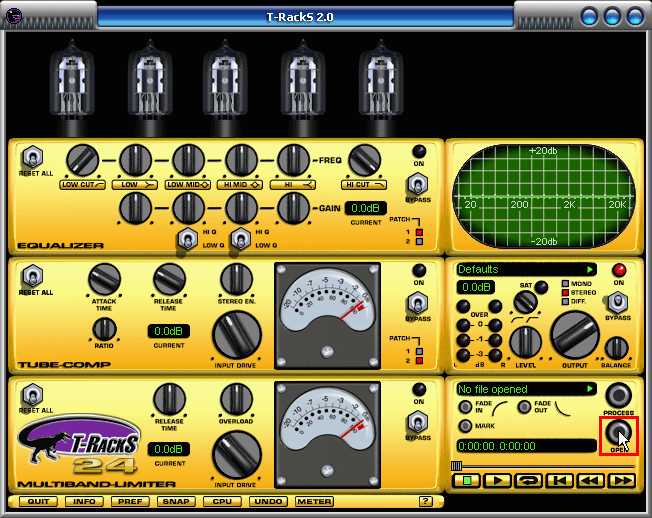Screen dimensions: 652x518
Task: Click the Multiband-Limiter Input Drive knob
Action: (237, 455)
